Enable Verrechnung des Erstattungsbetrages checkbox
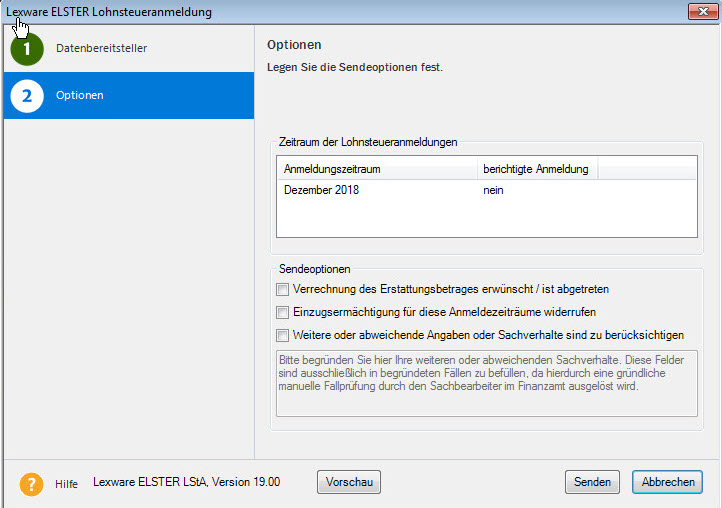 (x=282, y=289)
